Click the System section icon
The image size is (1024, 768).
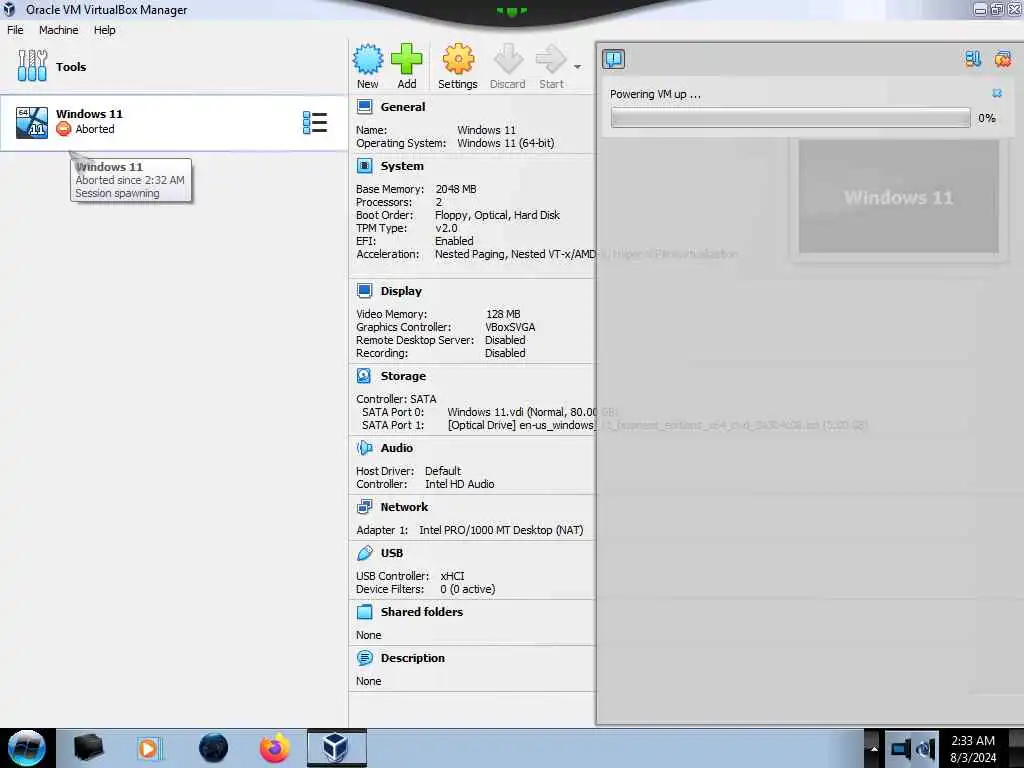click(x=364, y=166)
